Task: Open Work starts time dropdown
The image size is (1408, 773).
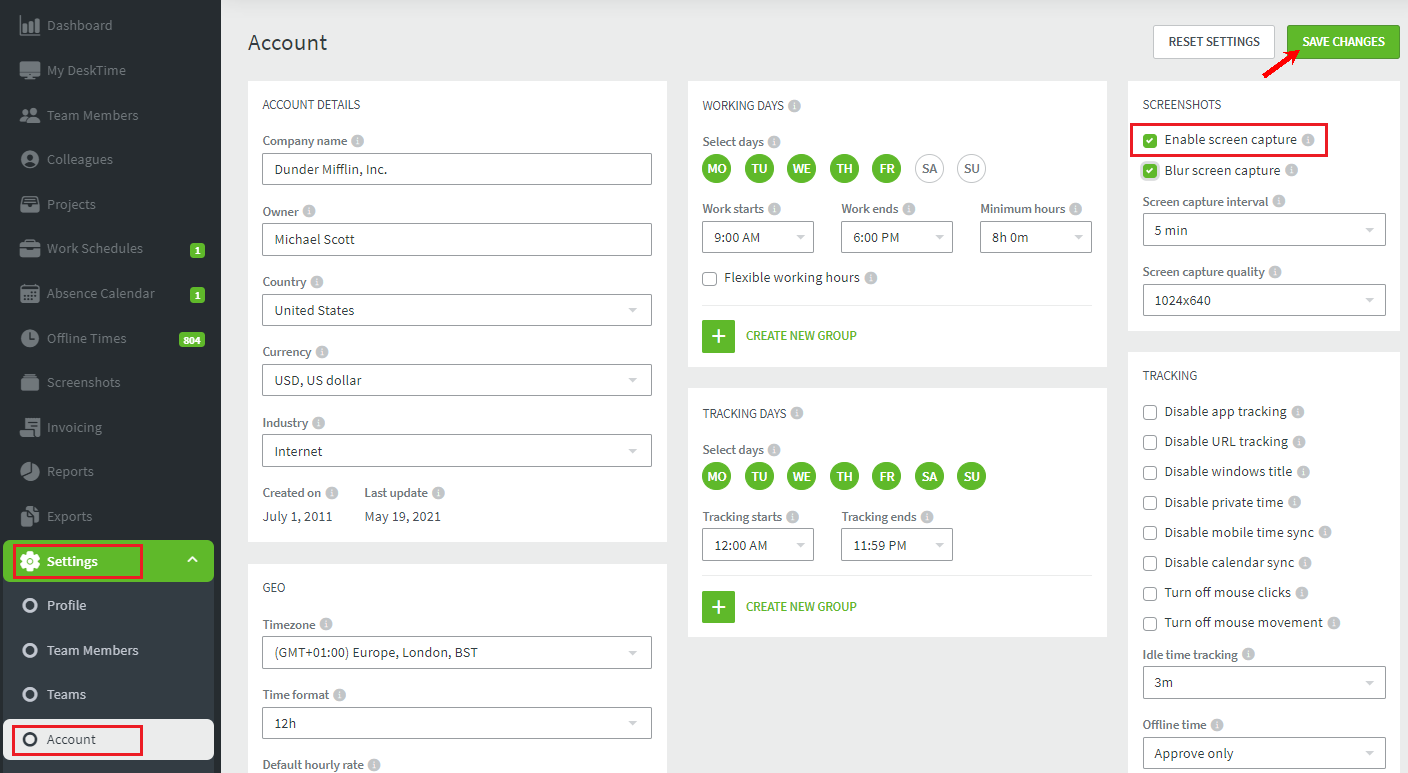Action: tap(758, 237)
